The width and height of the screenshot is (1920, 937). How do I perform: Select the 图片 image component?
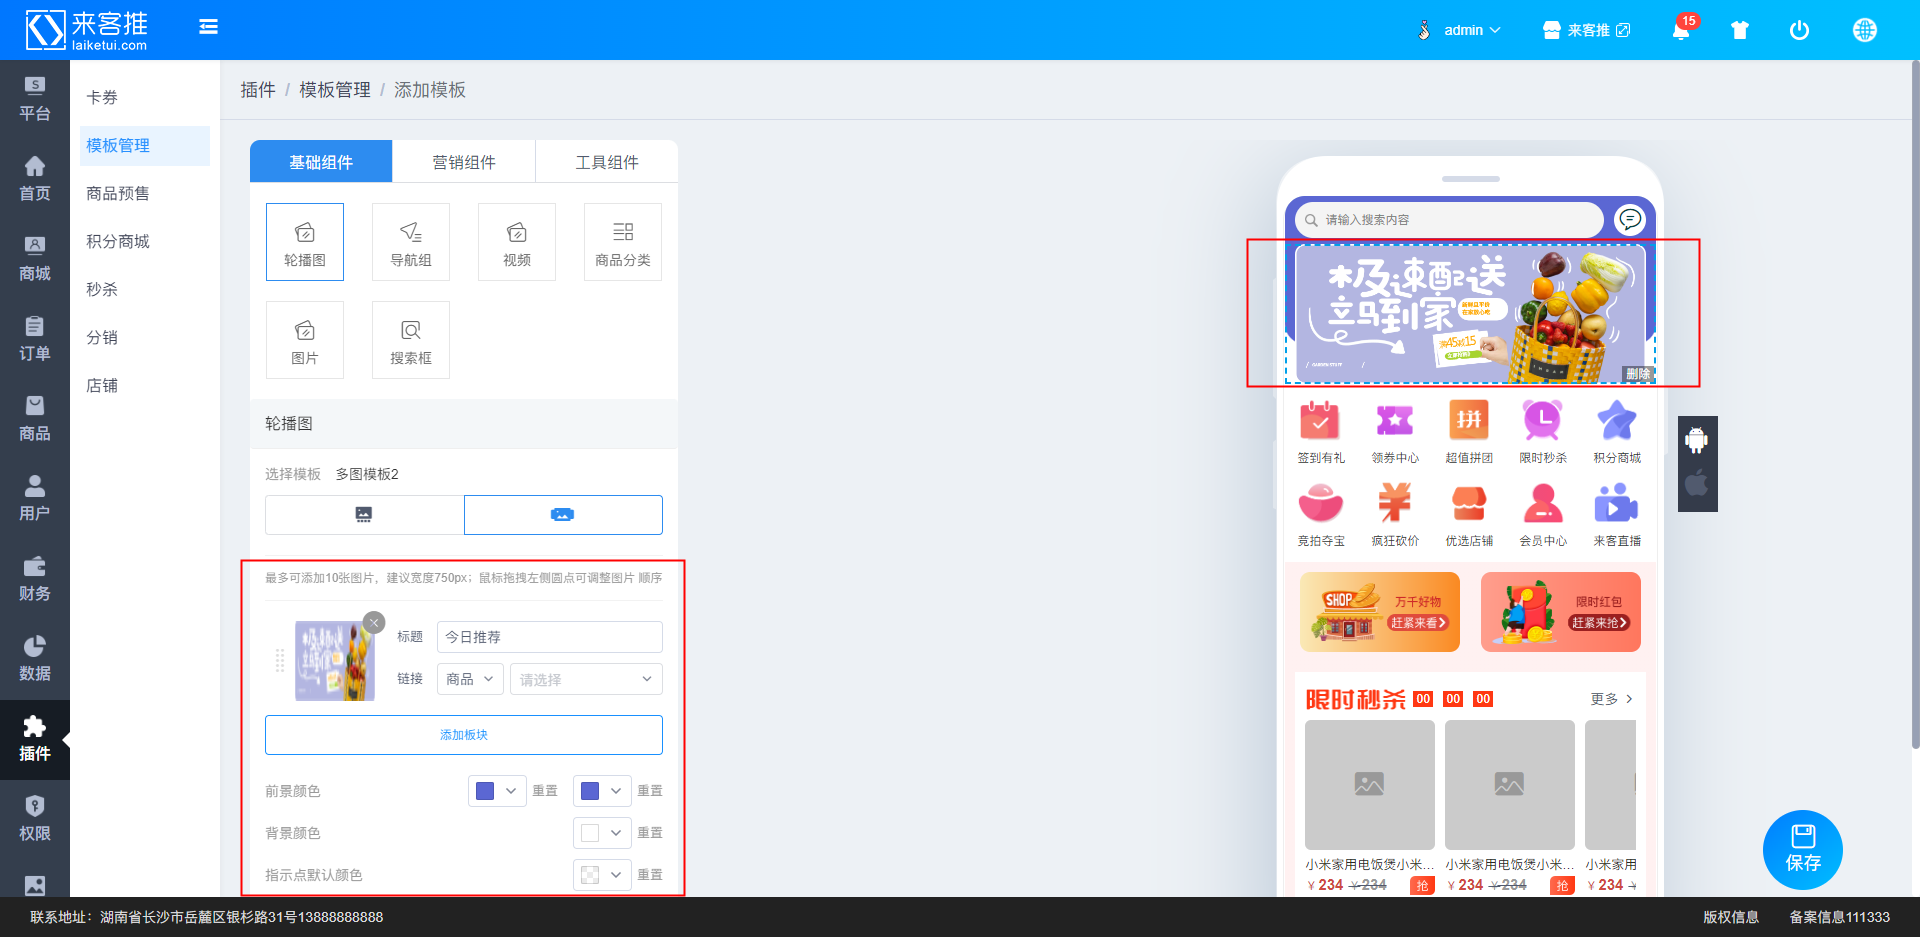click(x=305, y=340)
